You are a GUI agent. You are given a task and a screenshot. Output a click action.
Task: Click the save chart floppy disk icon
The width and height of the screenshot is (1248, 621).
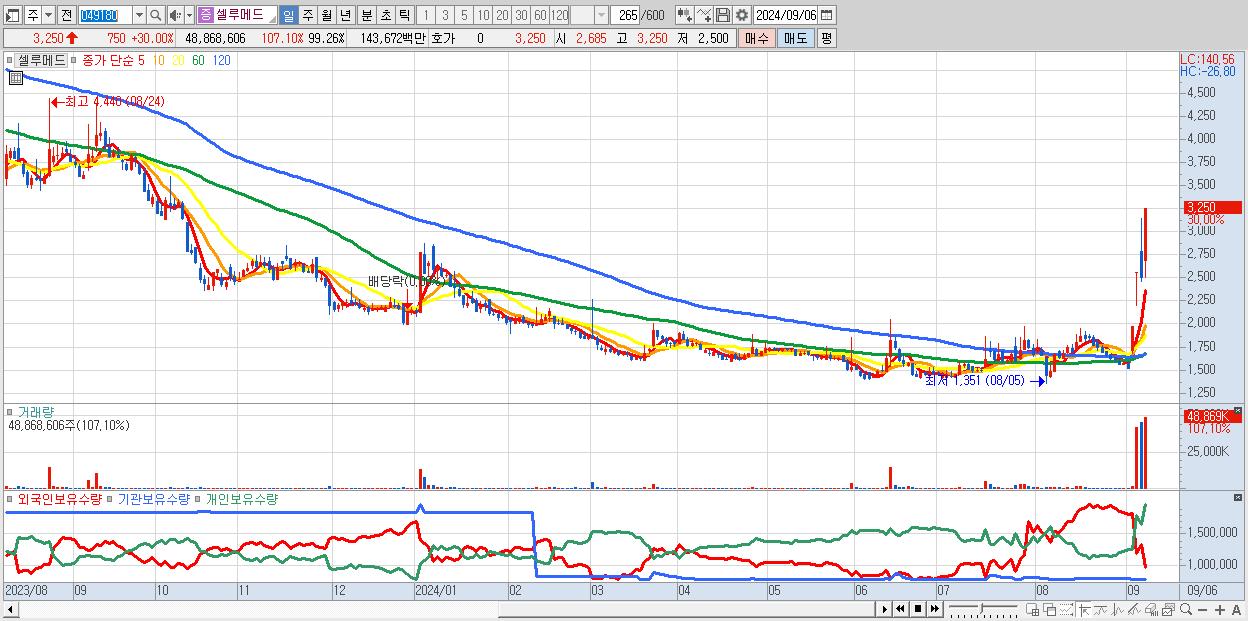click(x=723, y=16)
